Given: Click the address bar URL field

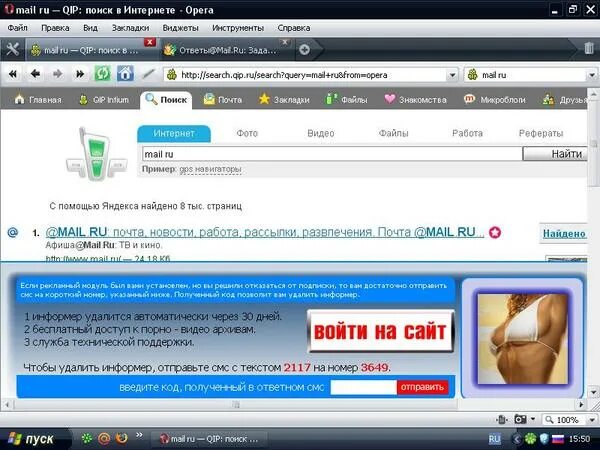Looking at the screenshot, I should point(306,75).
